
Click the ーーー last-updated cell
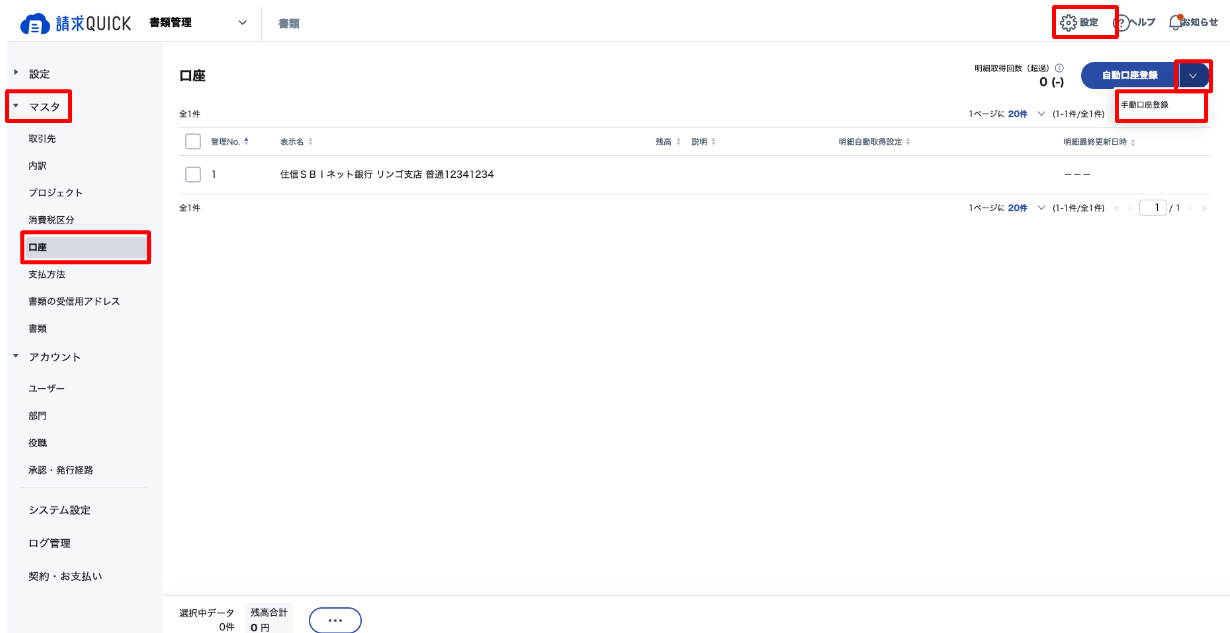1077,175
